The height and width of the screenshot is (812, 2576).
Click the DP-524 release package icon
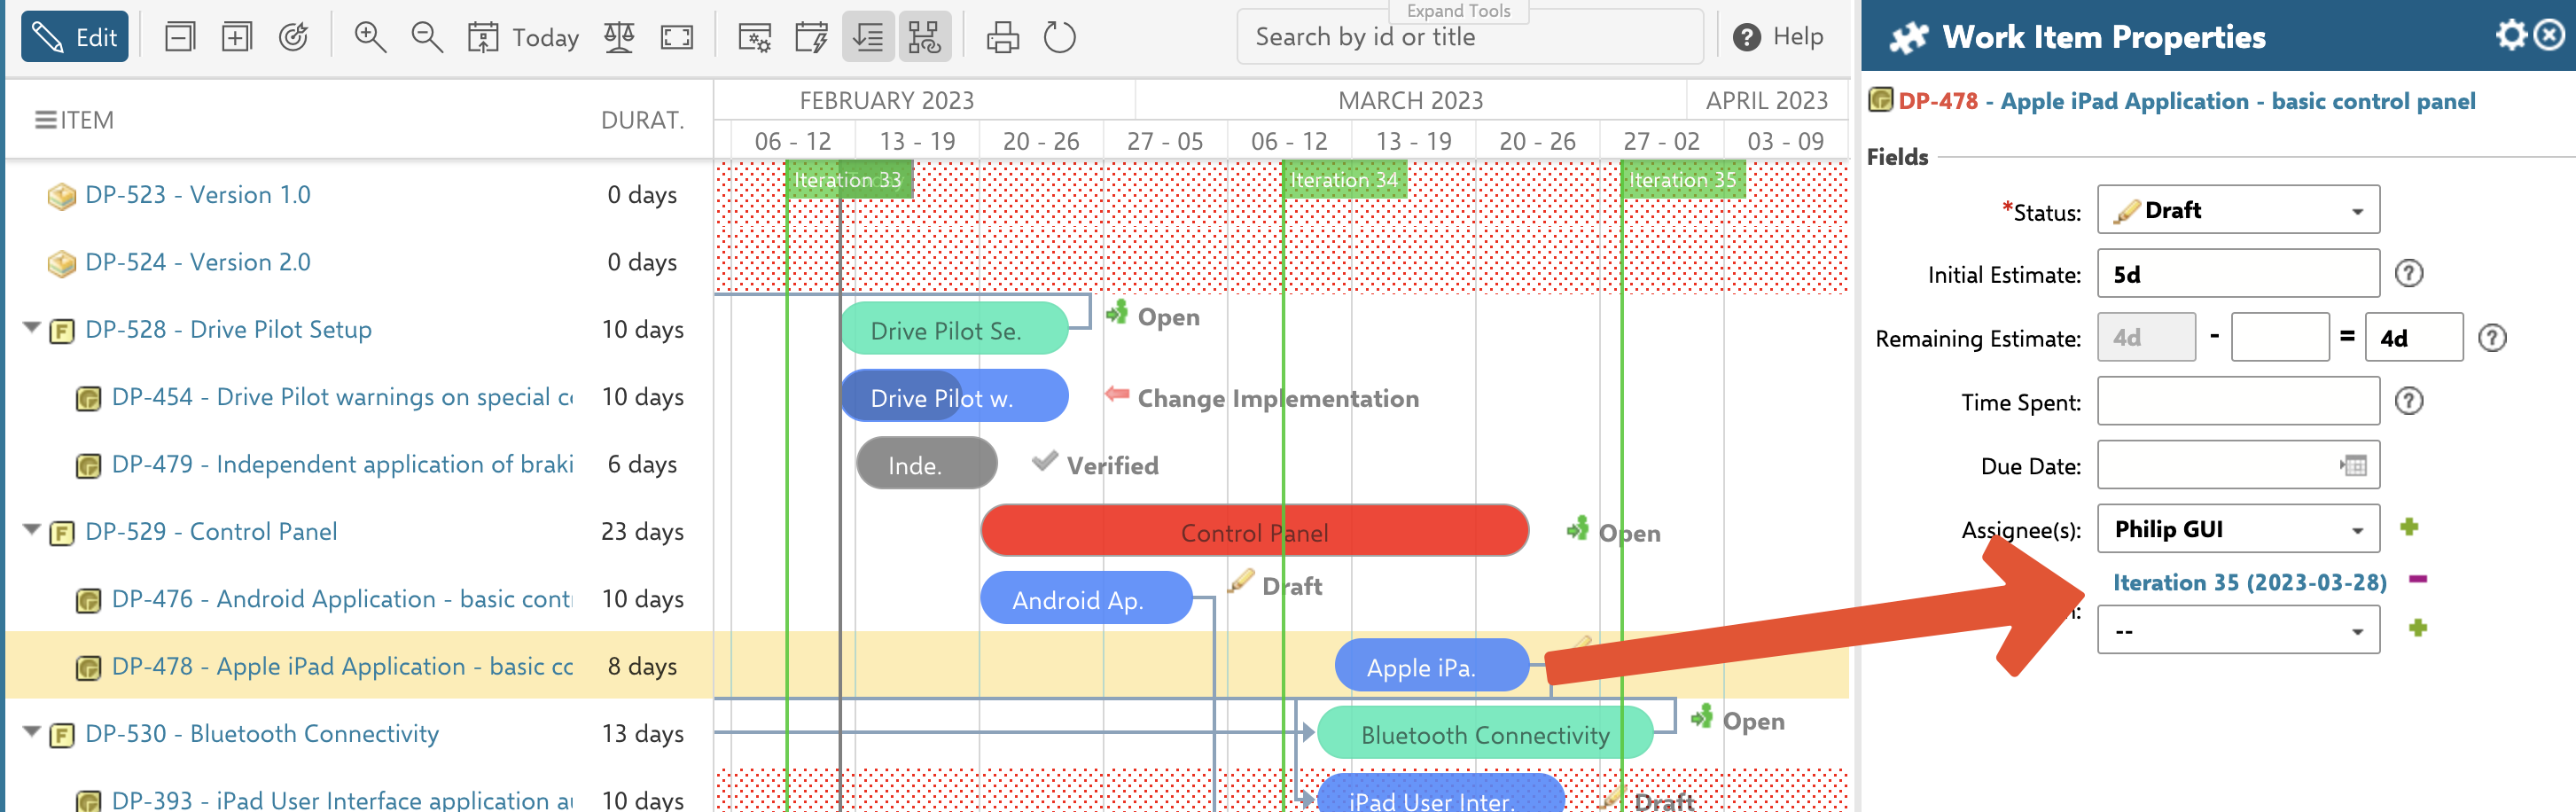(x=61, y=263)
